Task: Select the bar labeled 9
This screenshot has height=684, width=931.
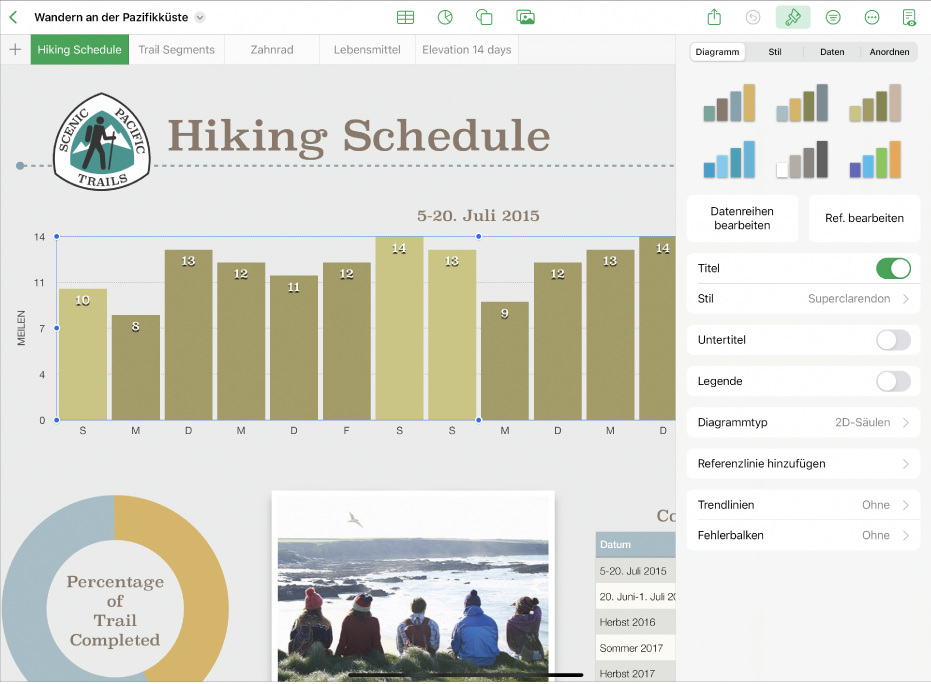Action: pos(505,361)
